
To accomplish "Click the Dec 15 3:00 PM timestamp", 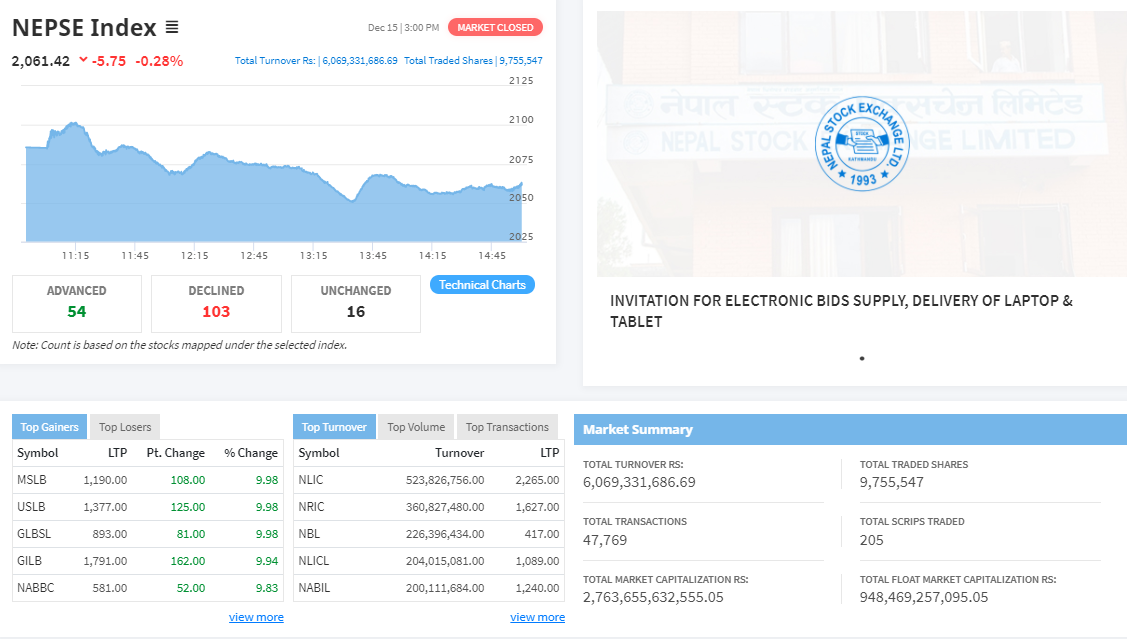I will pyautogui.click(x=403, y=27).
